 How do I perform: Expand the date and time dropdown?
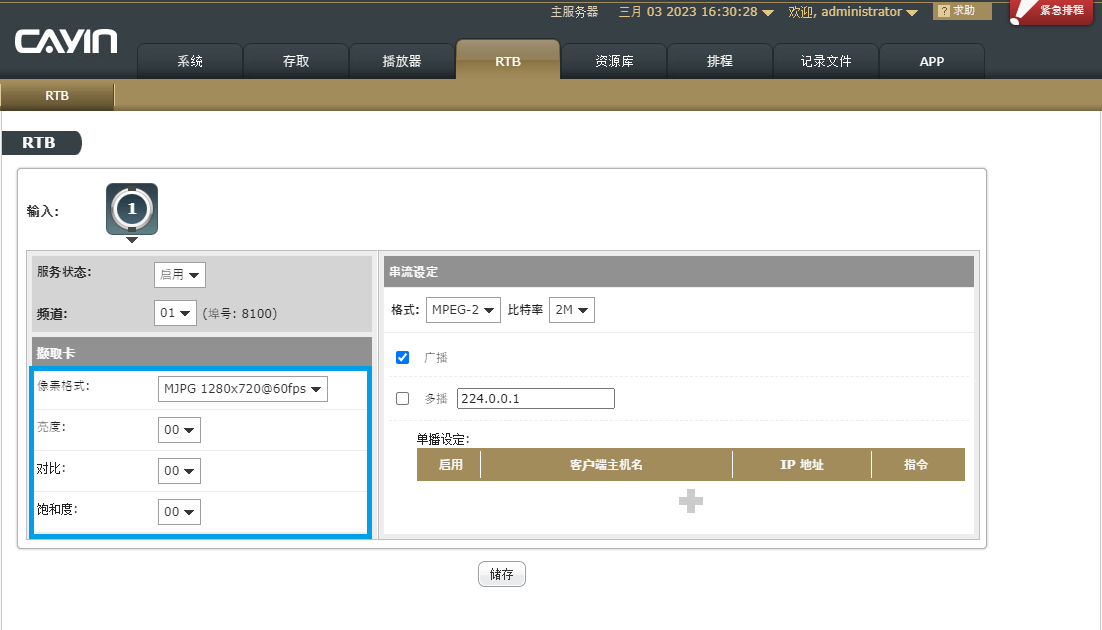click(696, 12)
